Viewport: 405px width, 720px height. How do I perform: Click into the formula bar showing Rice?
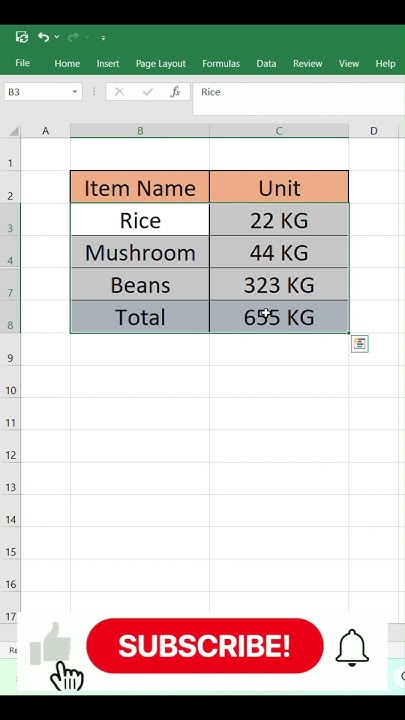pyautogui.click(x=298, y=93)
